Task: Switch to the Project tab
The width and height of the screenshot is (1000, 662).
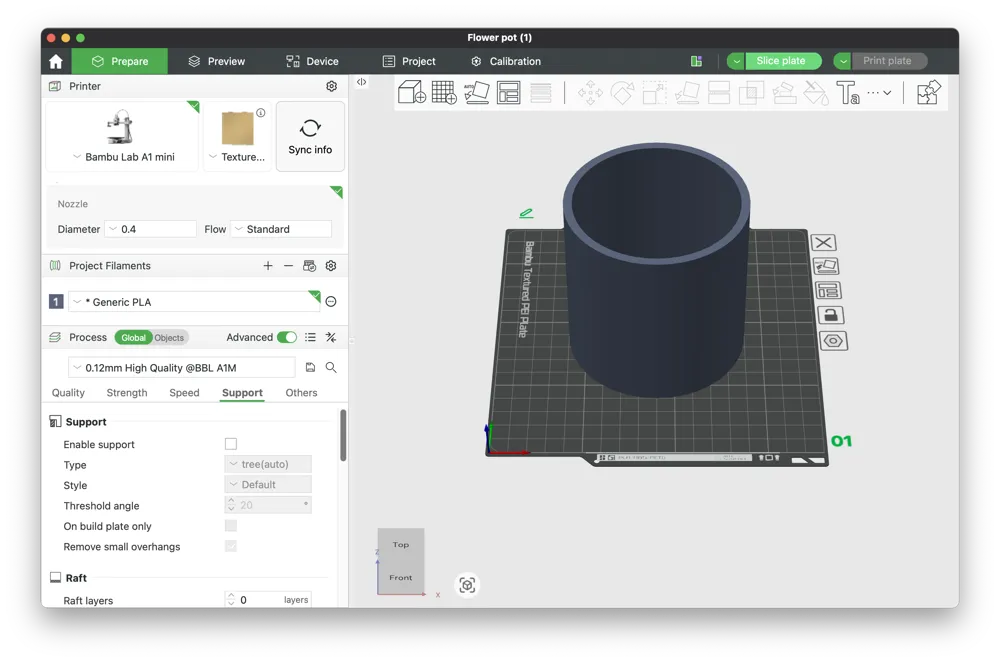Action: (409, 61)
